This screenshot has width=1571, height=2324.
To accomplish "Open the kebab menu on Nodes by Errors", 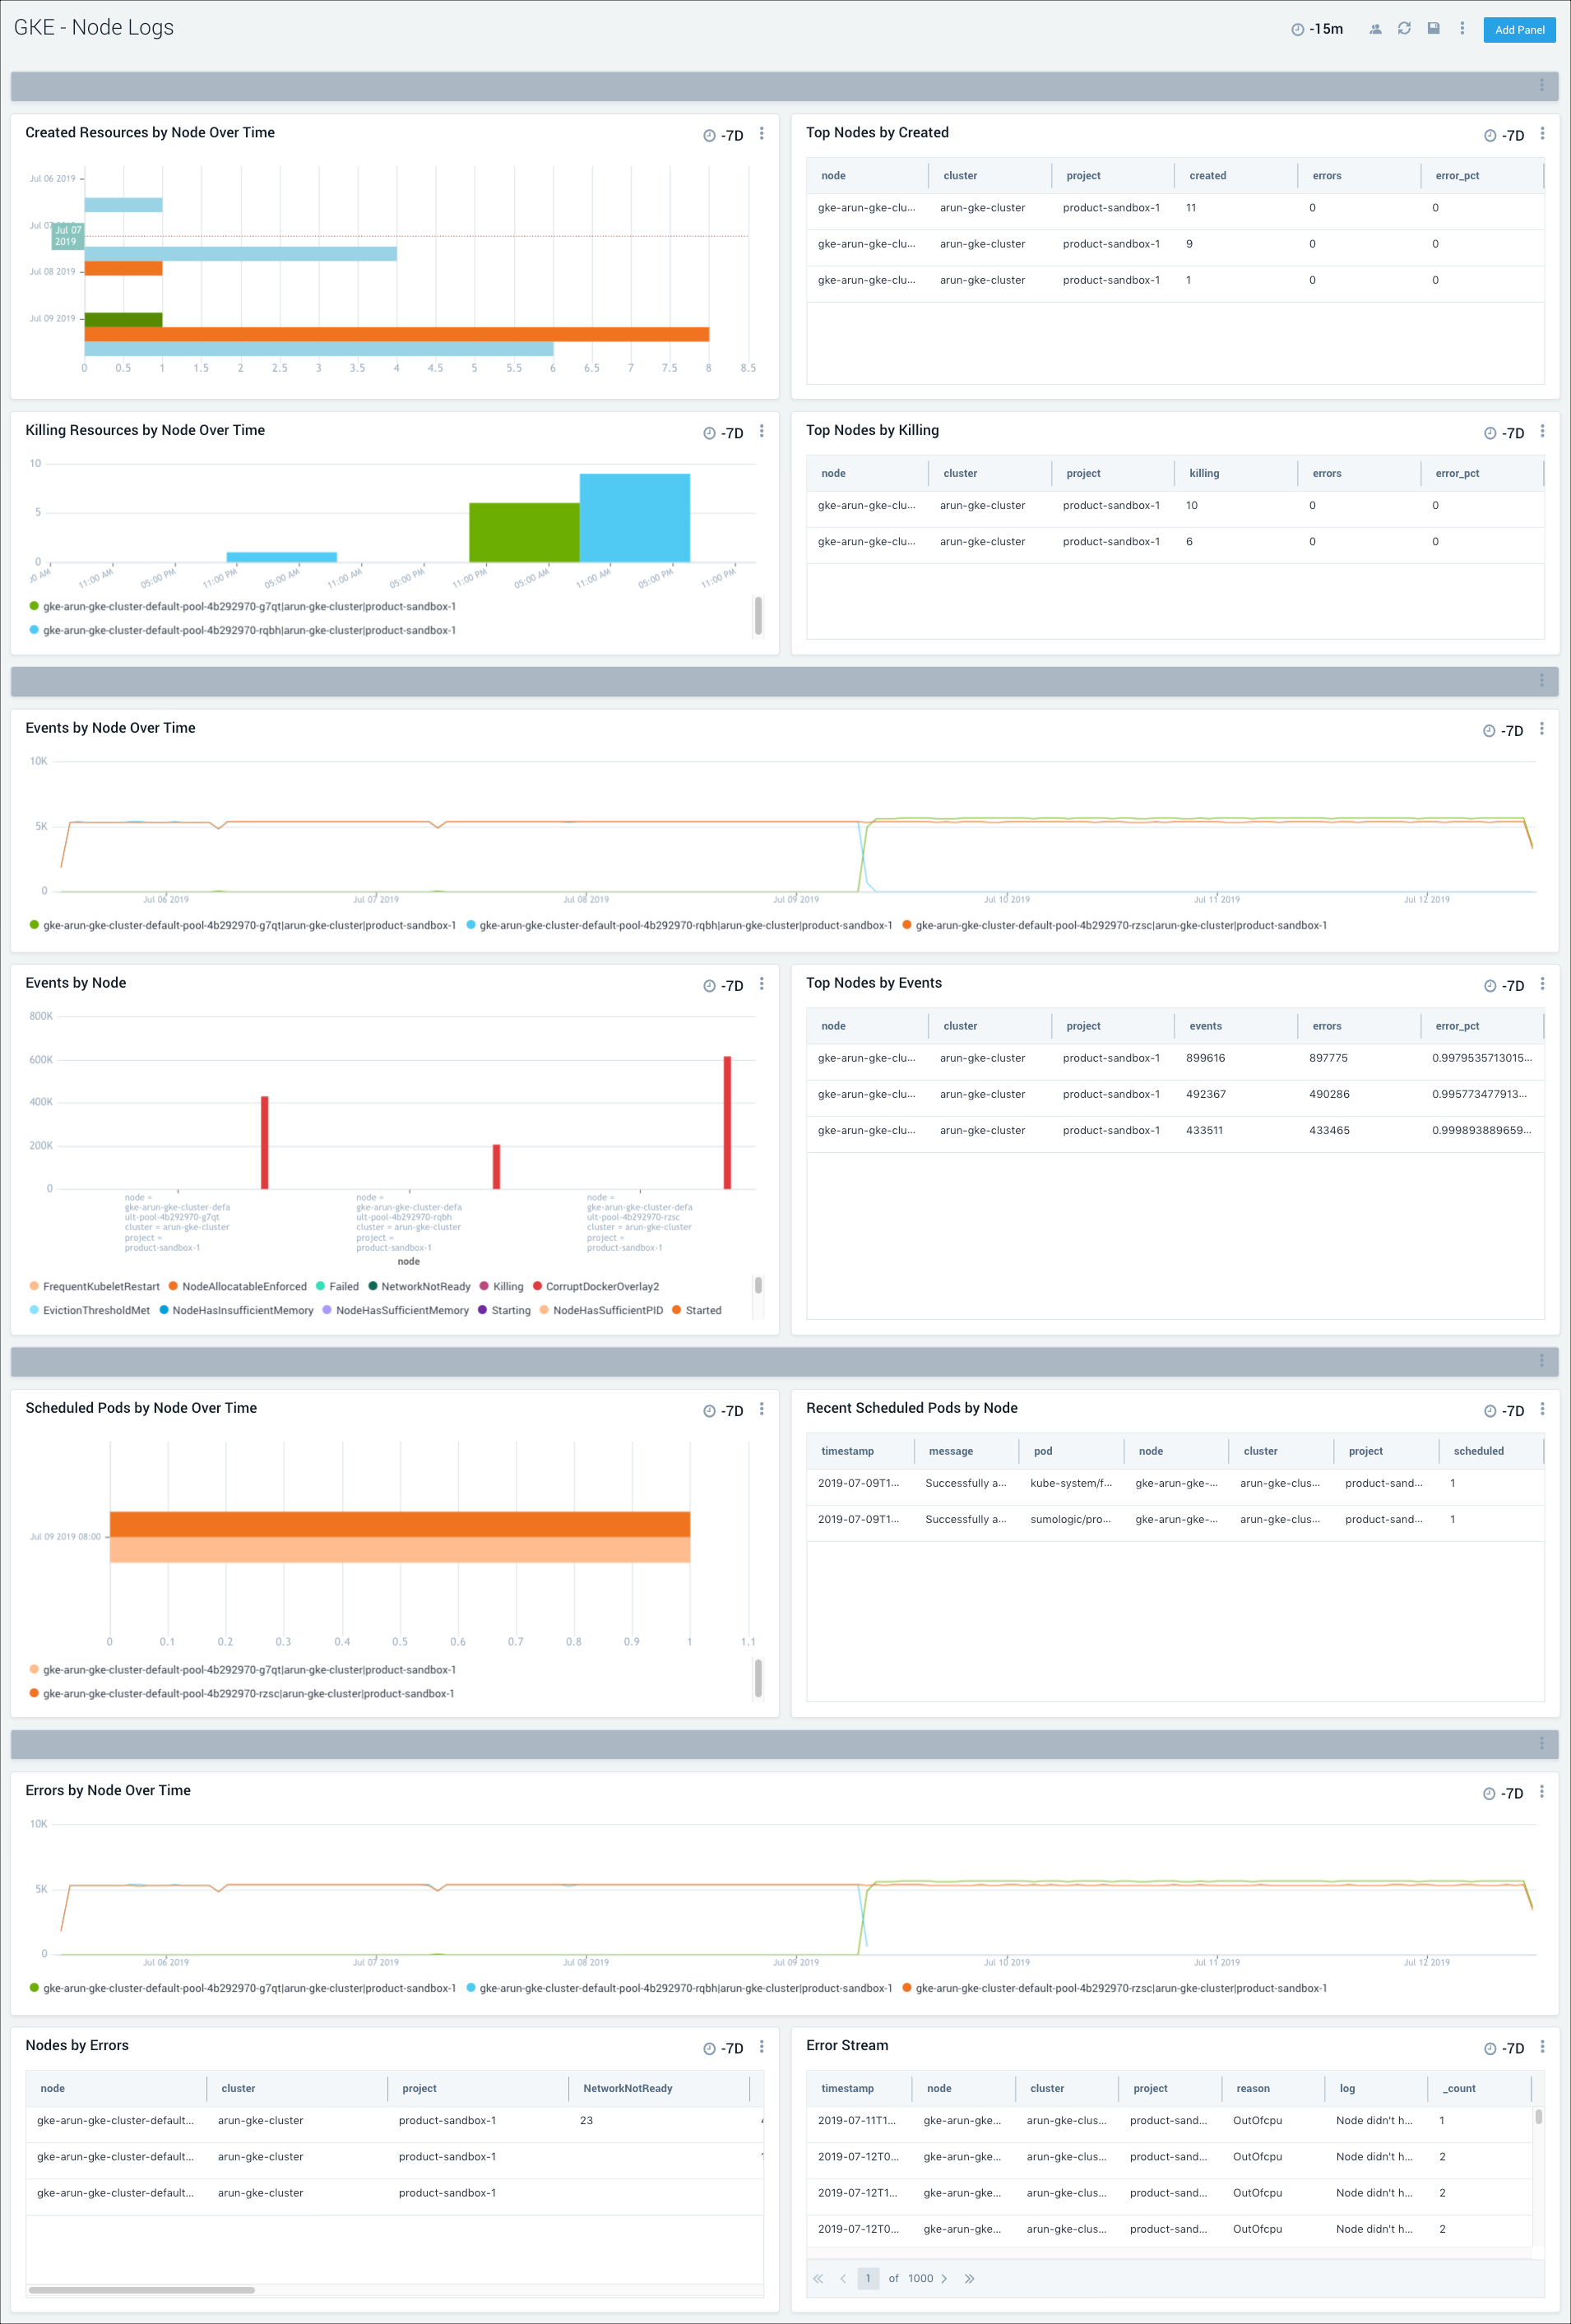I will pos(762,2046).
